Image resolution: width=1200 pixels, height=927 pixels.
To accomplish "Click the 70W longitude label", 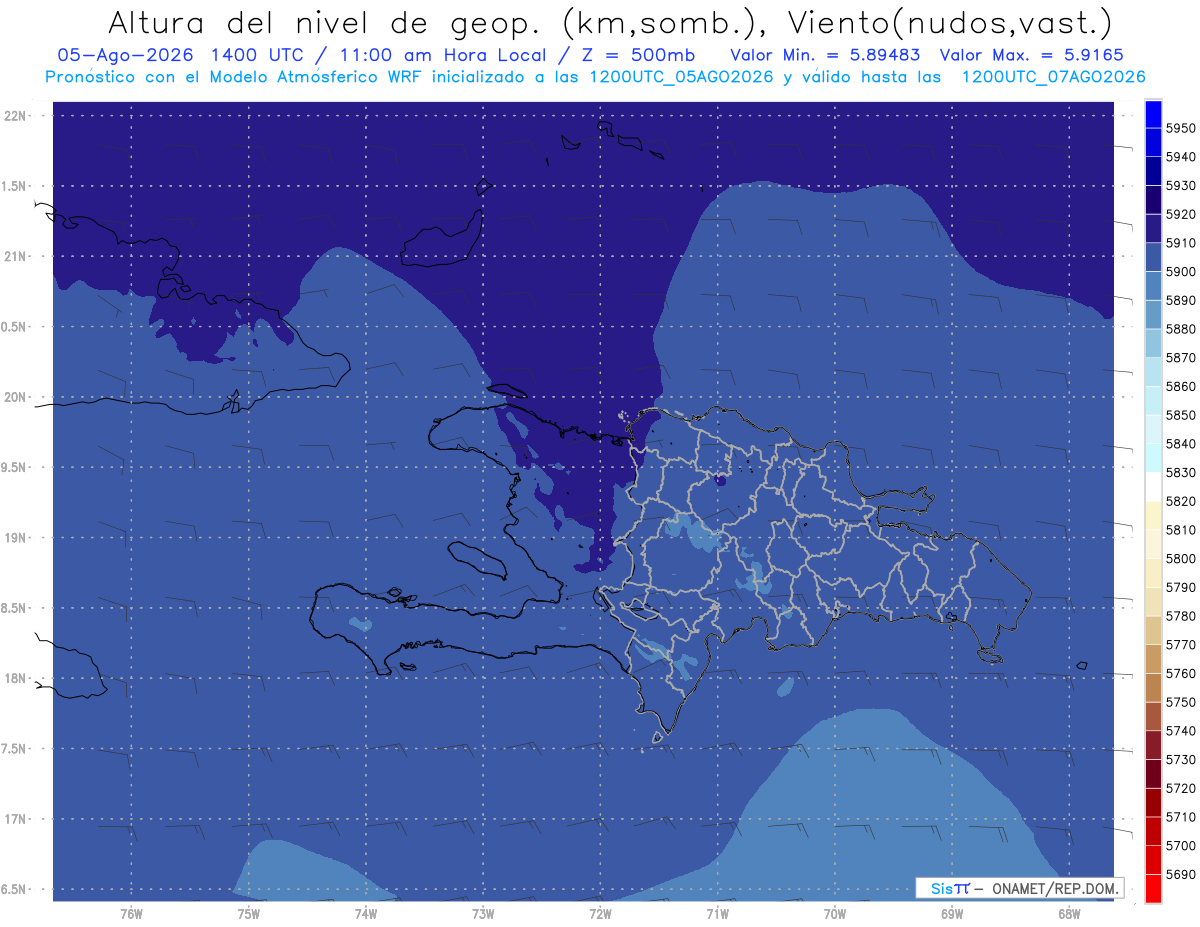I will coord(835,913).
